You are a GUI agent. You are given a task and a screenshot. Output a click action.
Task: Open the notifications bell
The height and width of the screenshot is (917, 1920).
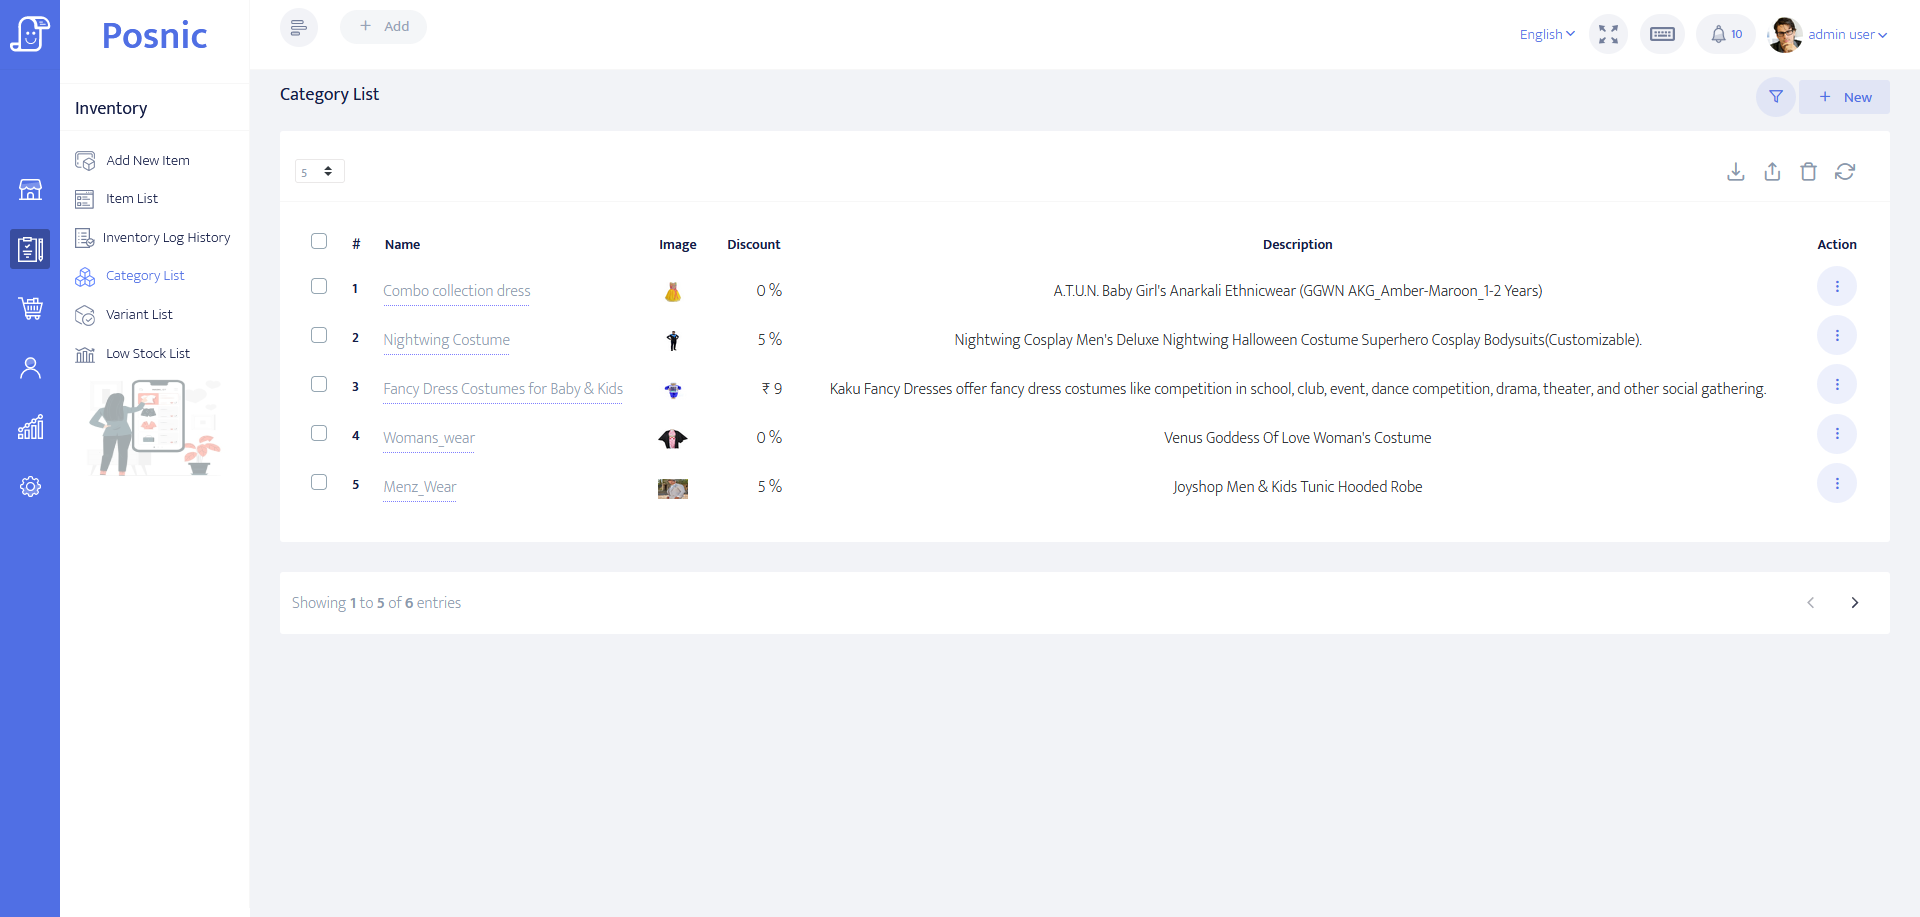[1726, 34]
